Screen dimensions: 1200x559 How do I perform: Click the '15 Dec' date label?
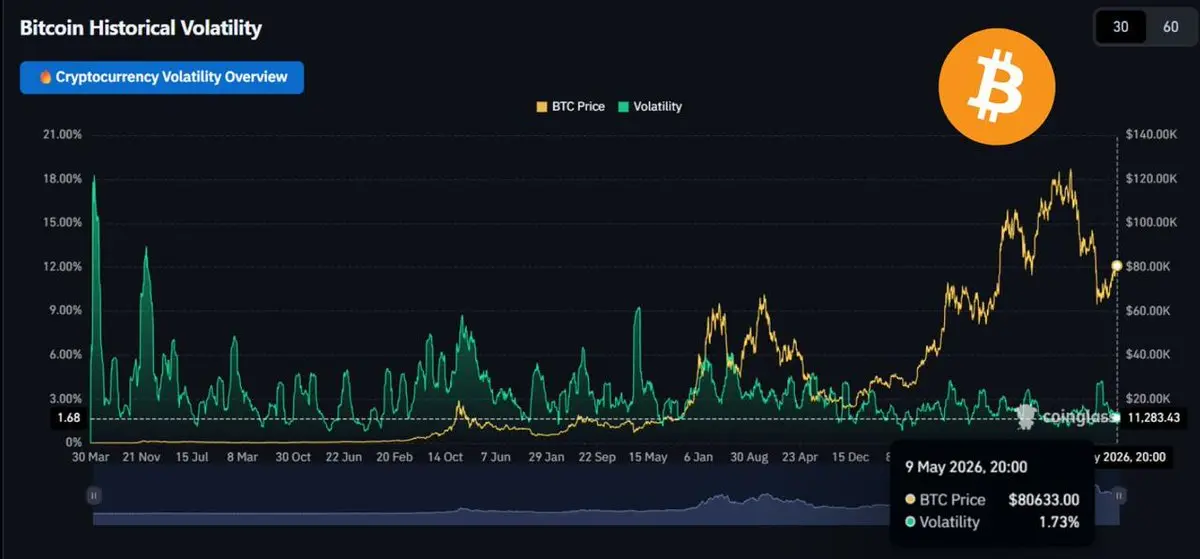(851, 457)
